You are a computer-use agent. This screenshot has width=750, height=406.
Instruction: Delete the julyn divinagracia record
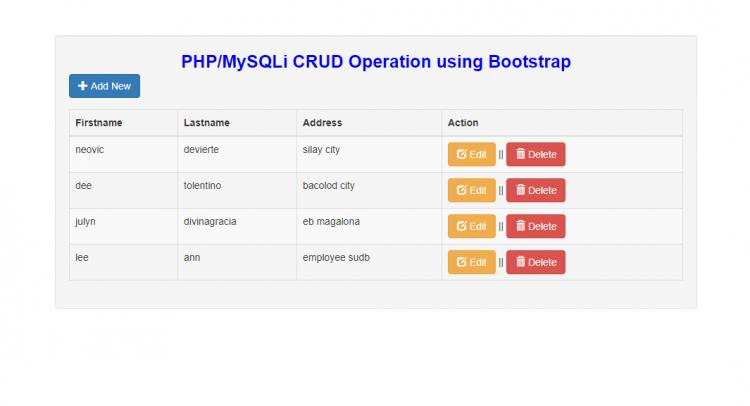pos(536,226)
